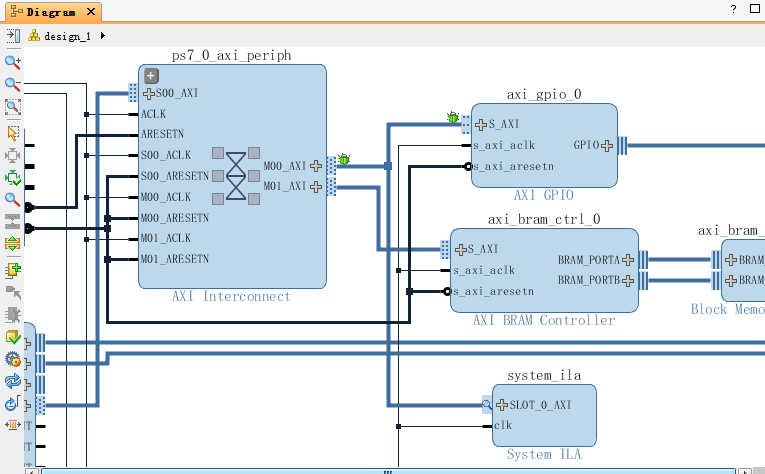Click the AXI BRAM Controller block label

click(544, 321)
